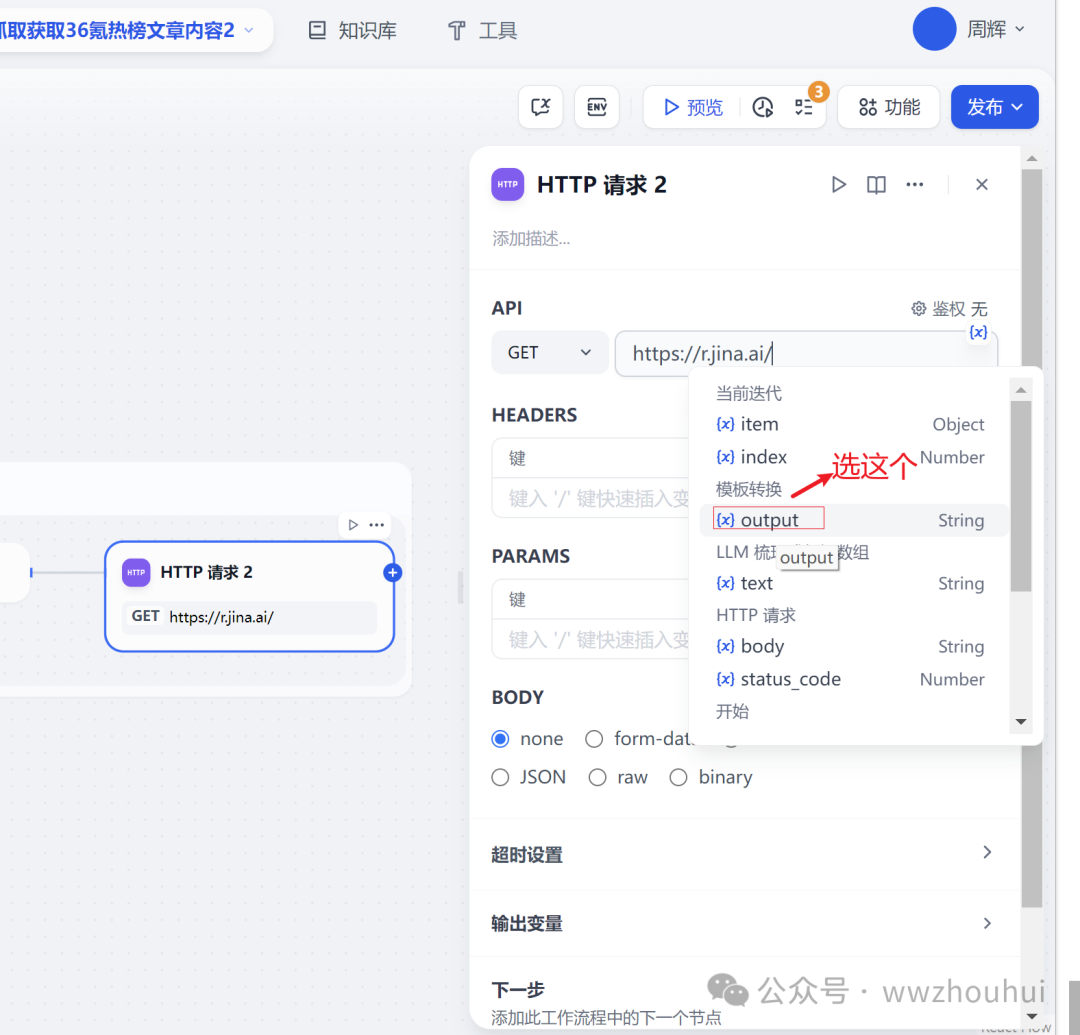Click the GET https://r.jina.ai/ text in node
The height and width of the screenshot is (1035, 1080).
(250, 616)
